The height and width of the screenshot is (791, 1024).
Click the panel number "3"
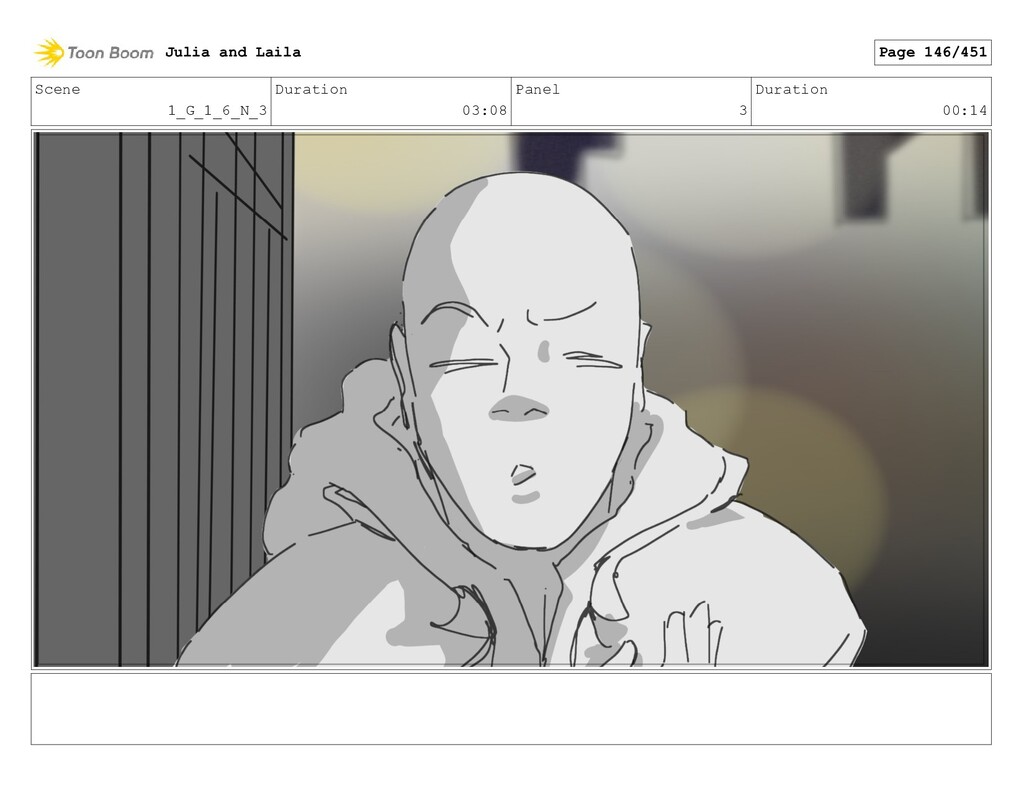(743, 110)
